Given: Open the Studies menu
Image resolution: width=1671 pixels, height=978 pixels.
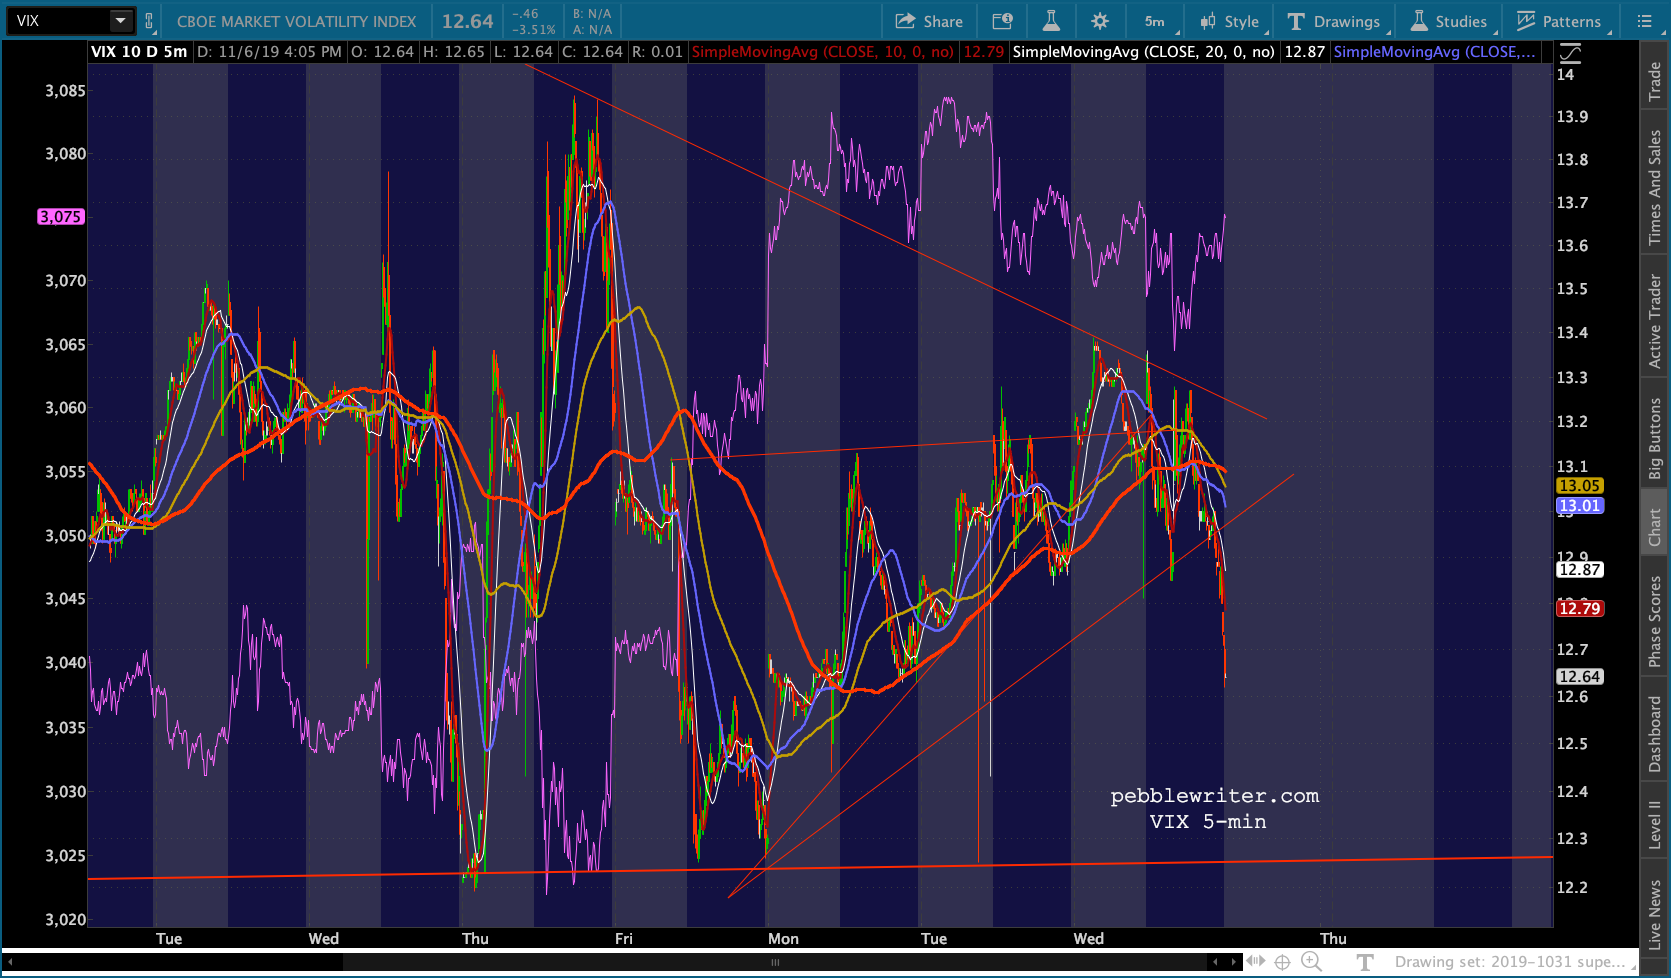Looking at the screenshot, I should coord(1449,21).
